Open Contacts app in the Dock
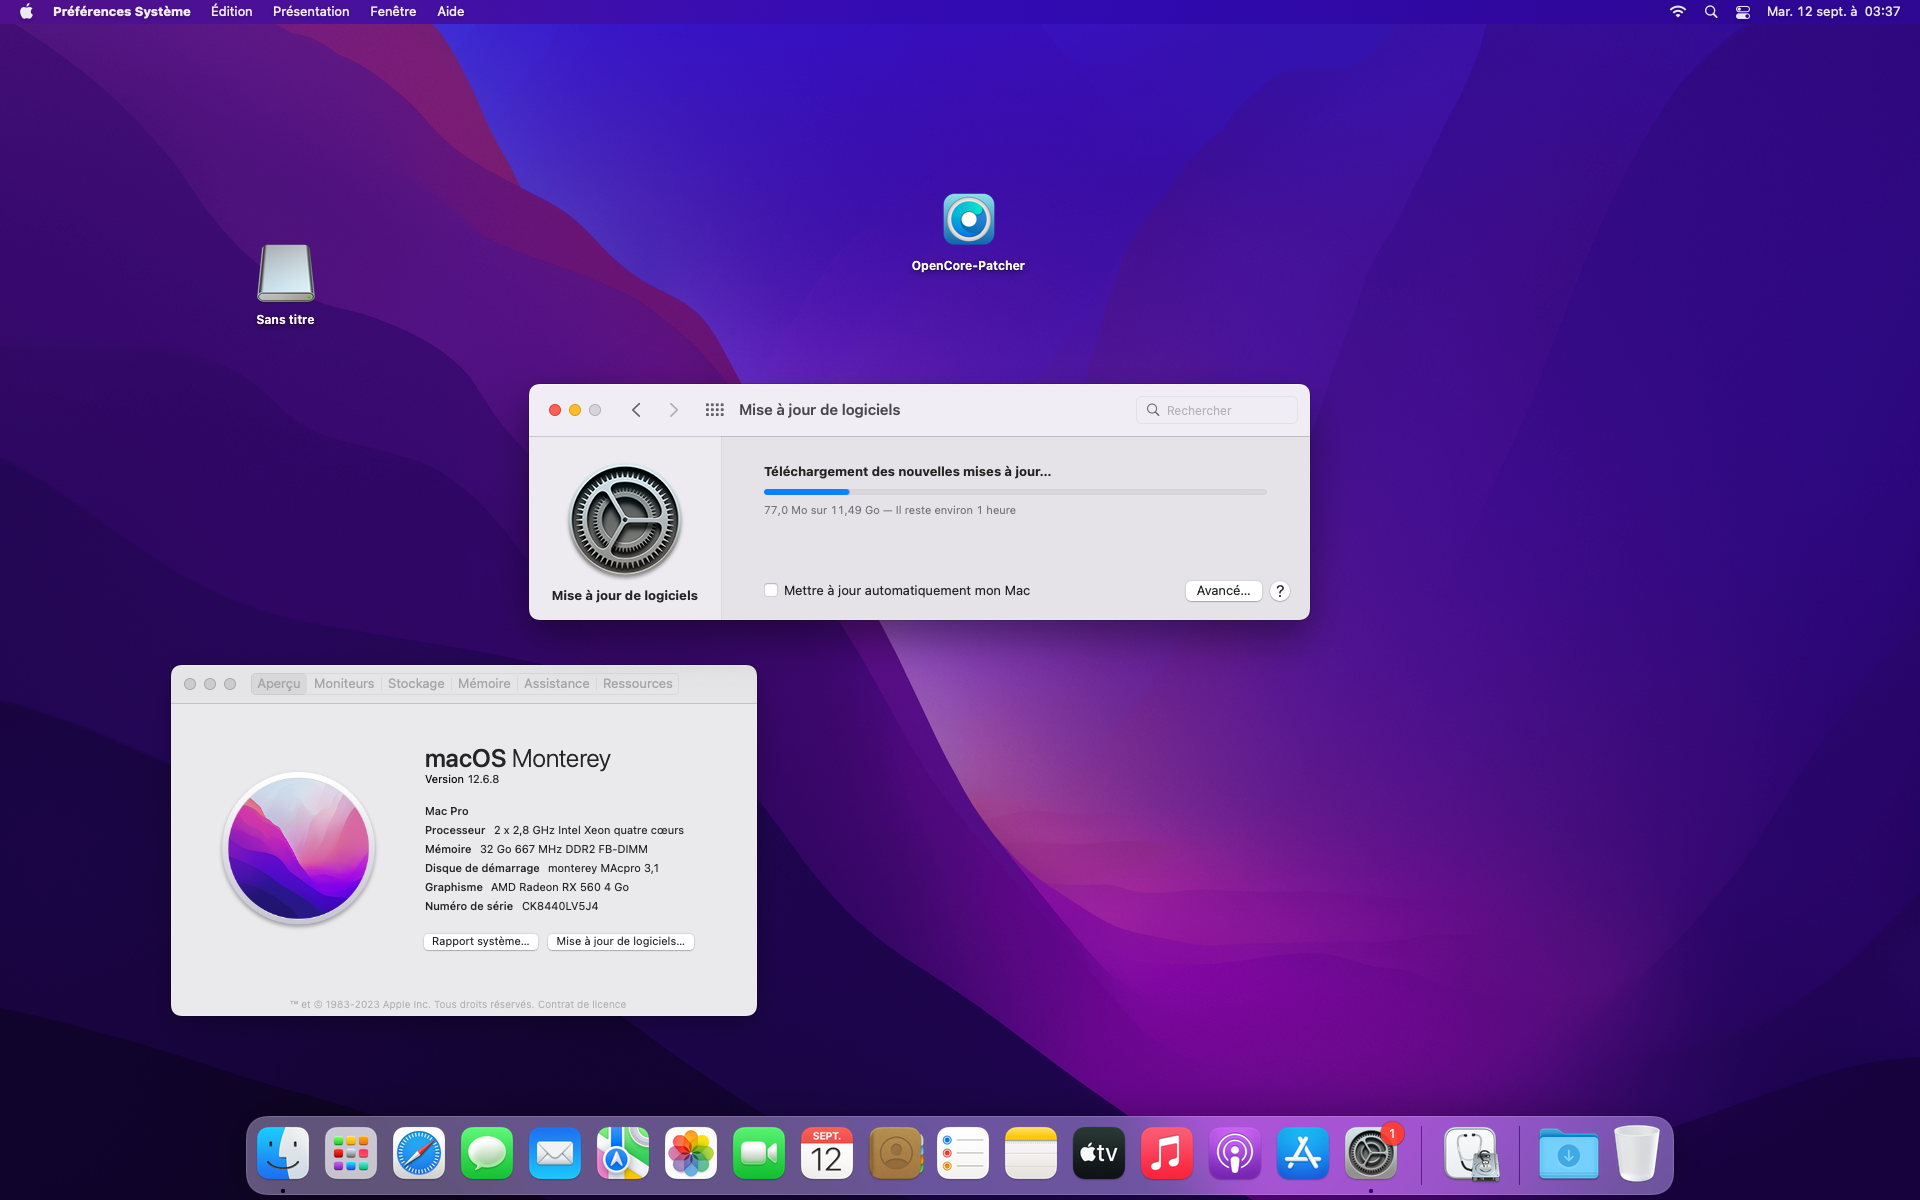The width and height of the screenshot is (1920, 1200). tap(895, 1153)
